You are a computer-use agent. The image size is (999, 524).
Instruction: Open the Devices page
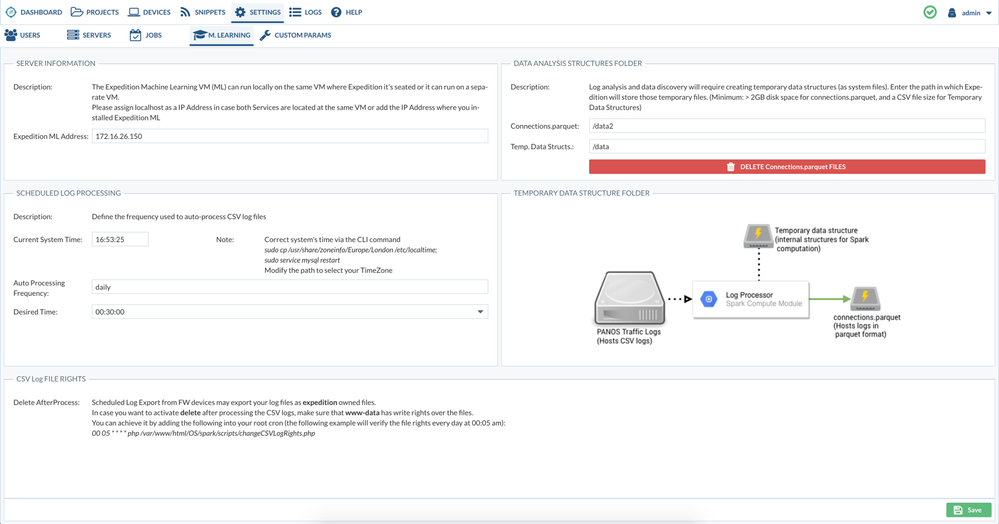tap(149, 12)
